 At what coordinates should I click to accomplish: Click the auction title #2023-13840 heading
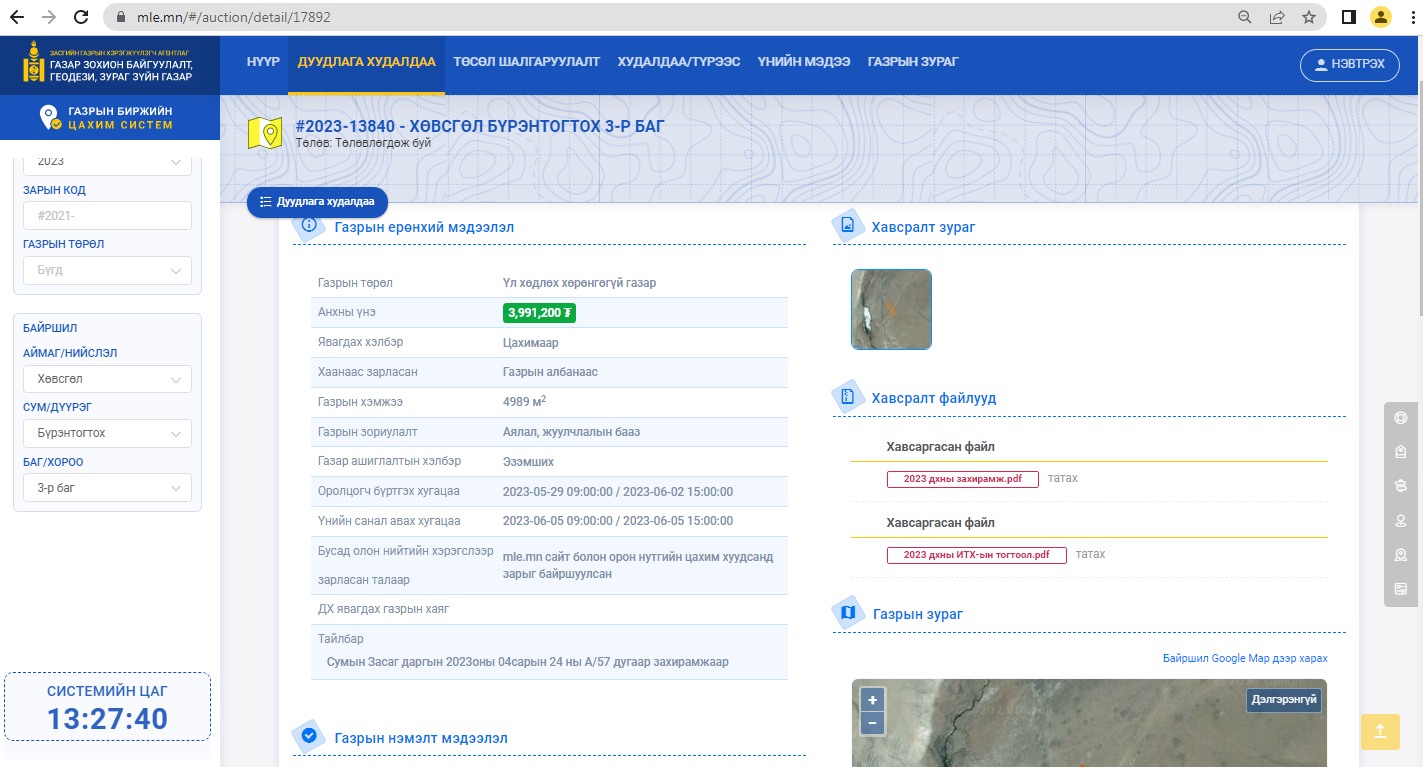[479, 126]
